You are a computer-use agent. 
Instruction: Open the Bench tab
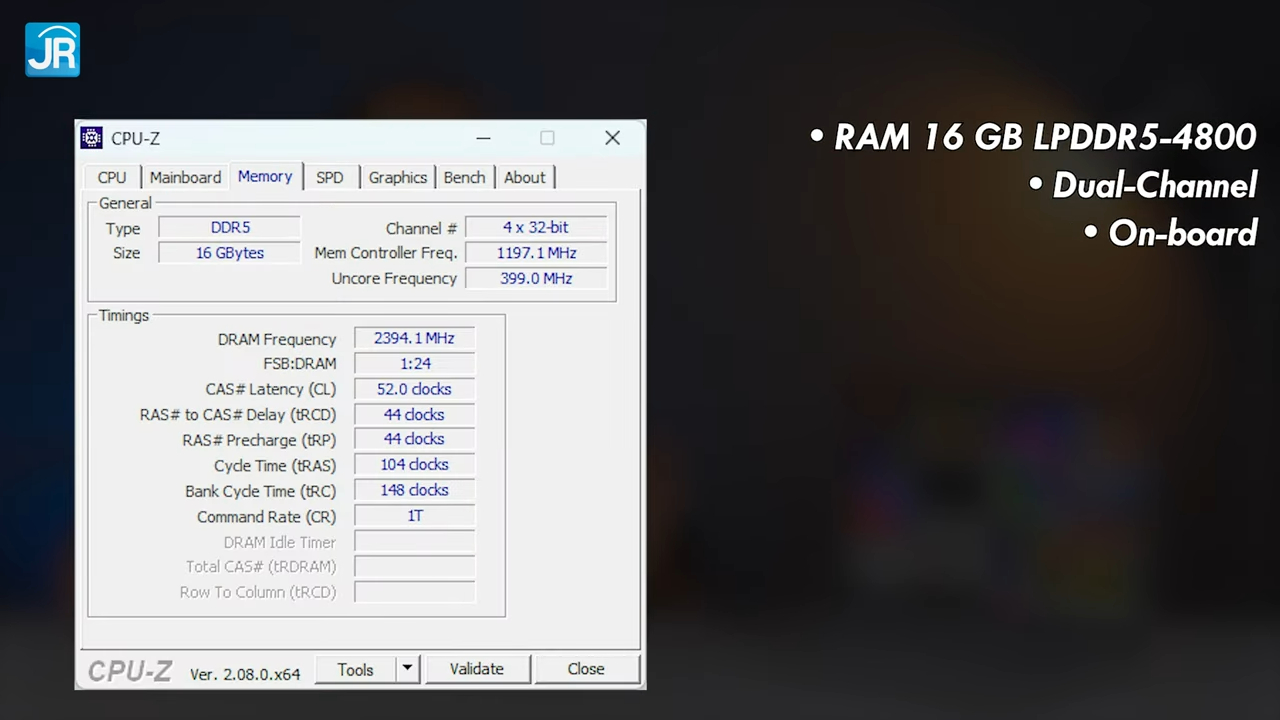[x=464, y=177]
